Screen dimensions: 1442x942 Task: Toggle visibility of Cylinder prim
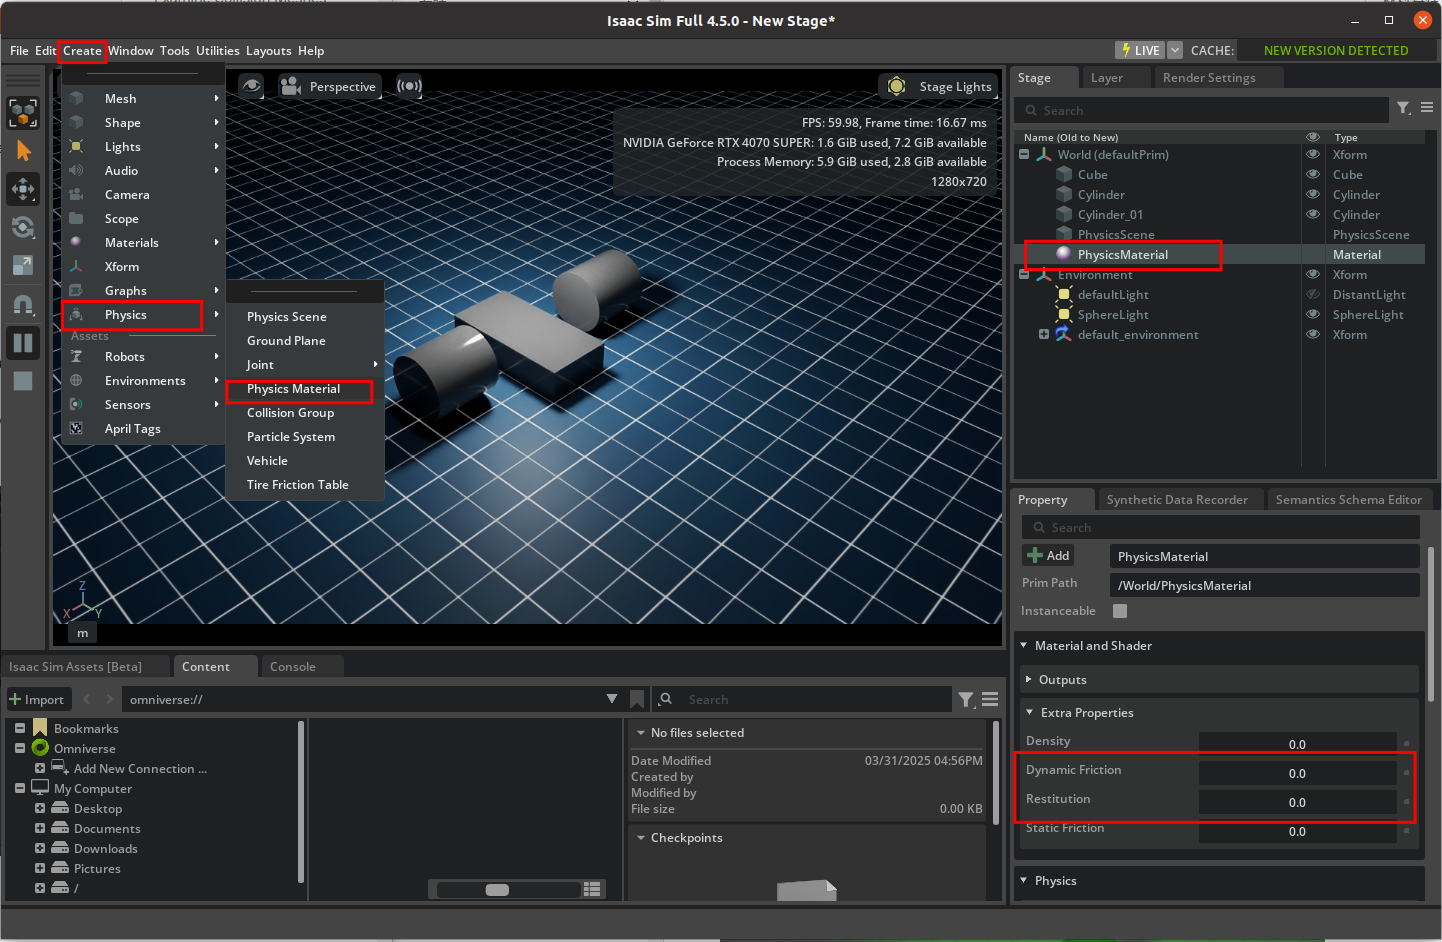1313,195
